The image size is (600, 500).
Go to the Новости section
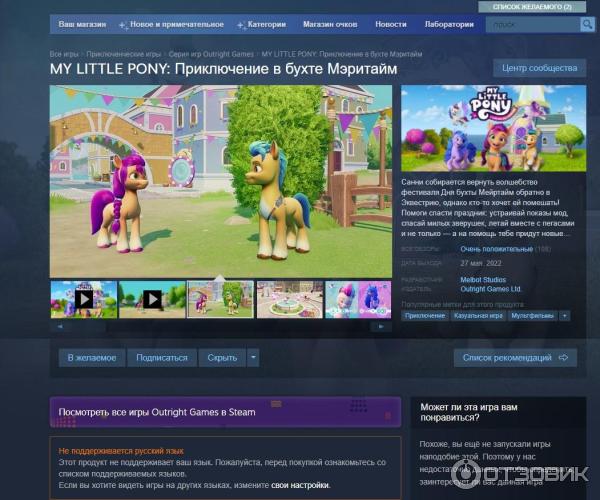pyautogui.click(x=391, y=24)
